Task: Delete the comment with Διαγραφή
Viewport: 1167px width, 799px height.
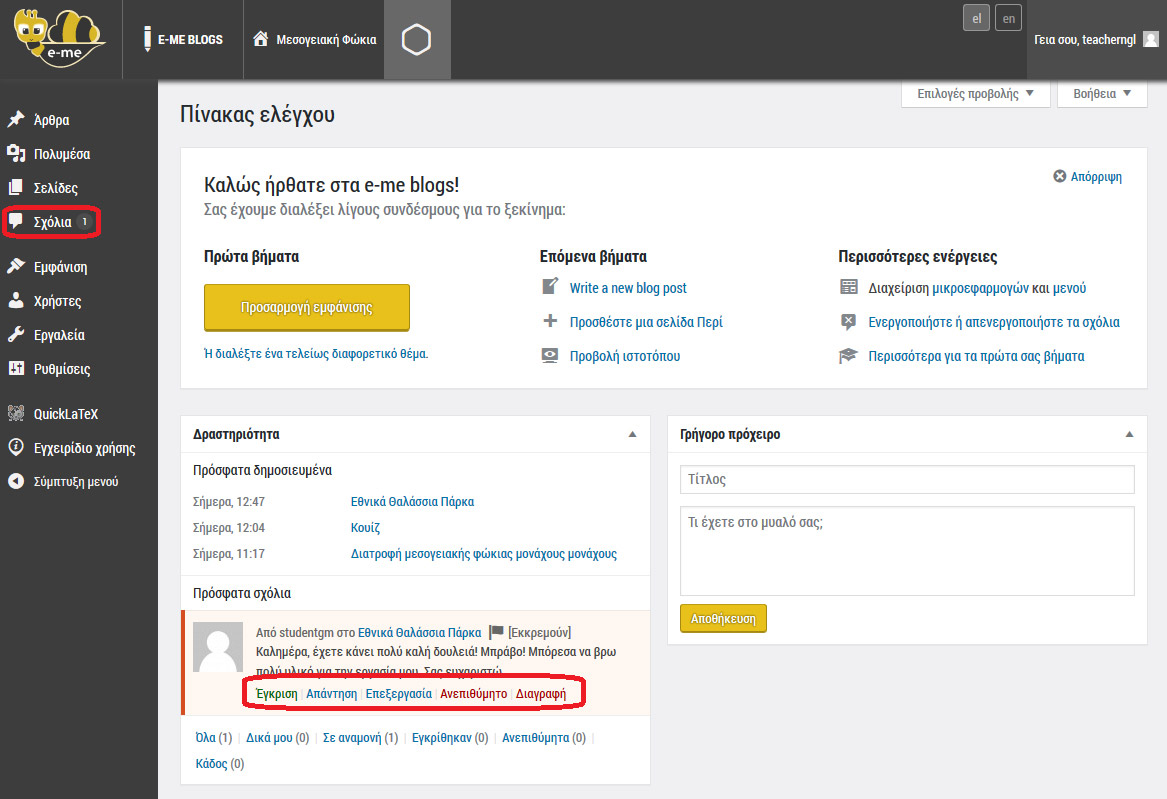Action: point(540,693)
